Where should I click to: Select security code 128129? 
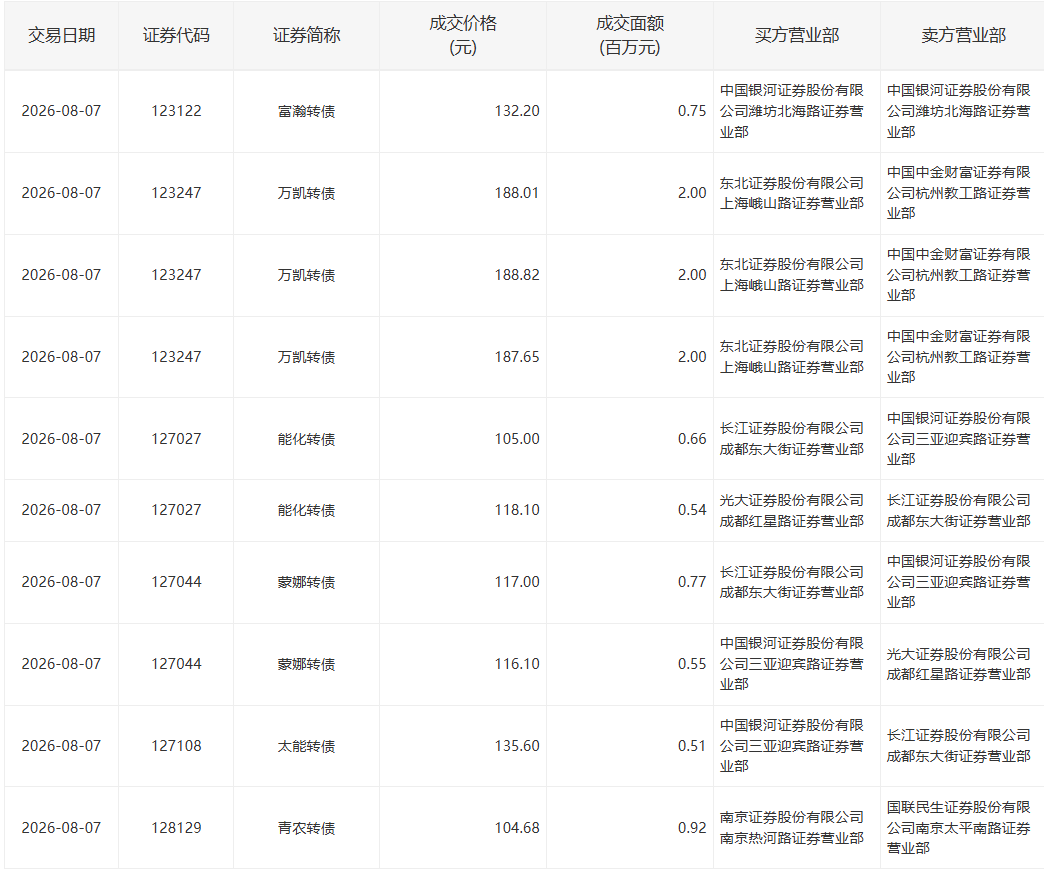point(176,828)
